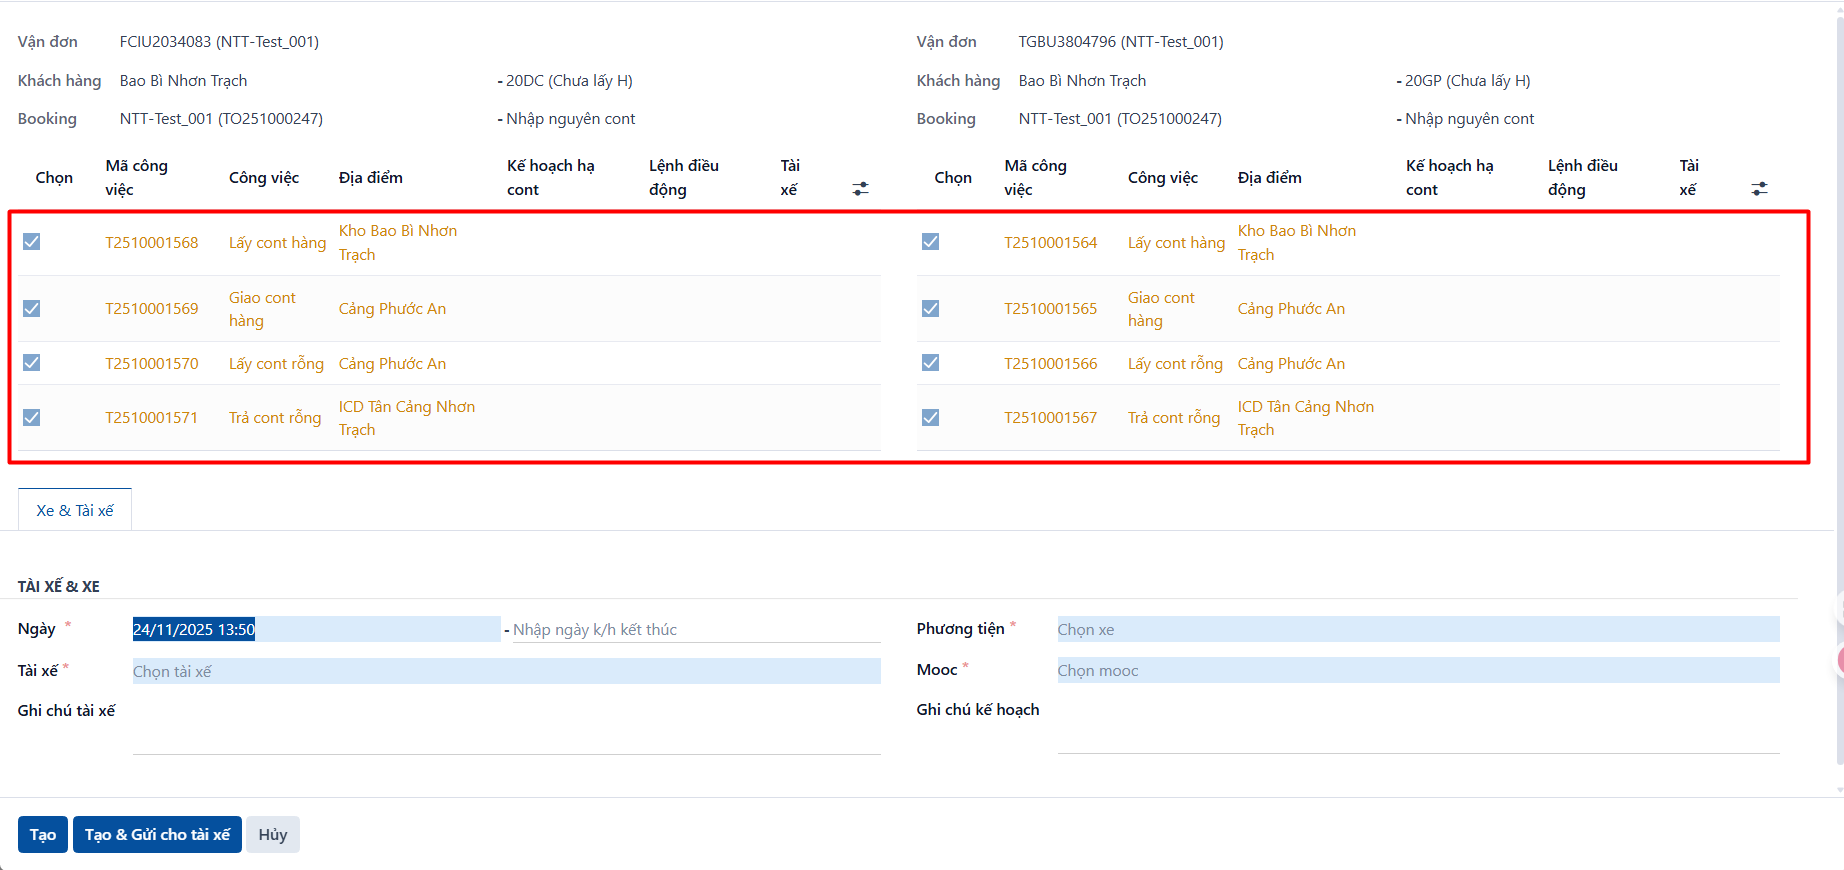Focus the 'Ghi chú kế hoạch' note field
Screen dimensions: 1844x870
[1418, 724]
